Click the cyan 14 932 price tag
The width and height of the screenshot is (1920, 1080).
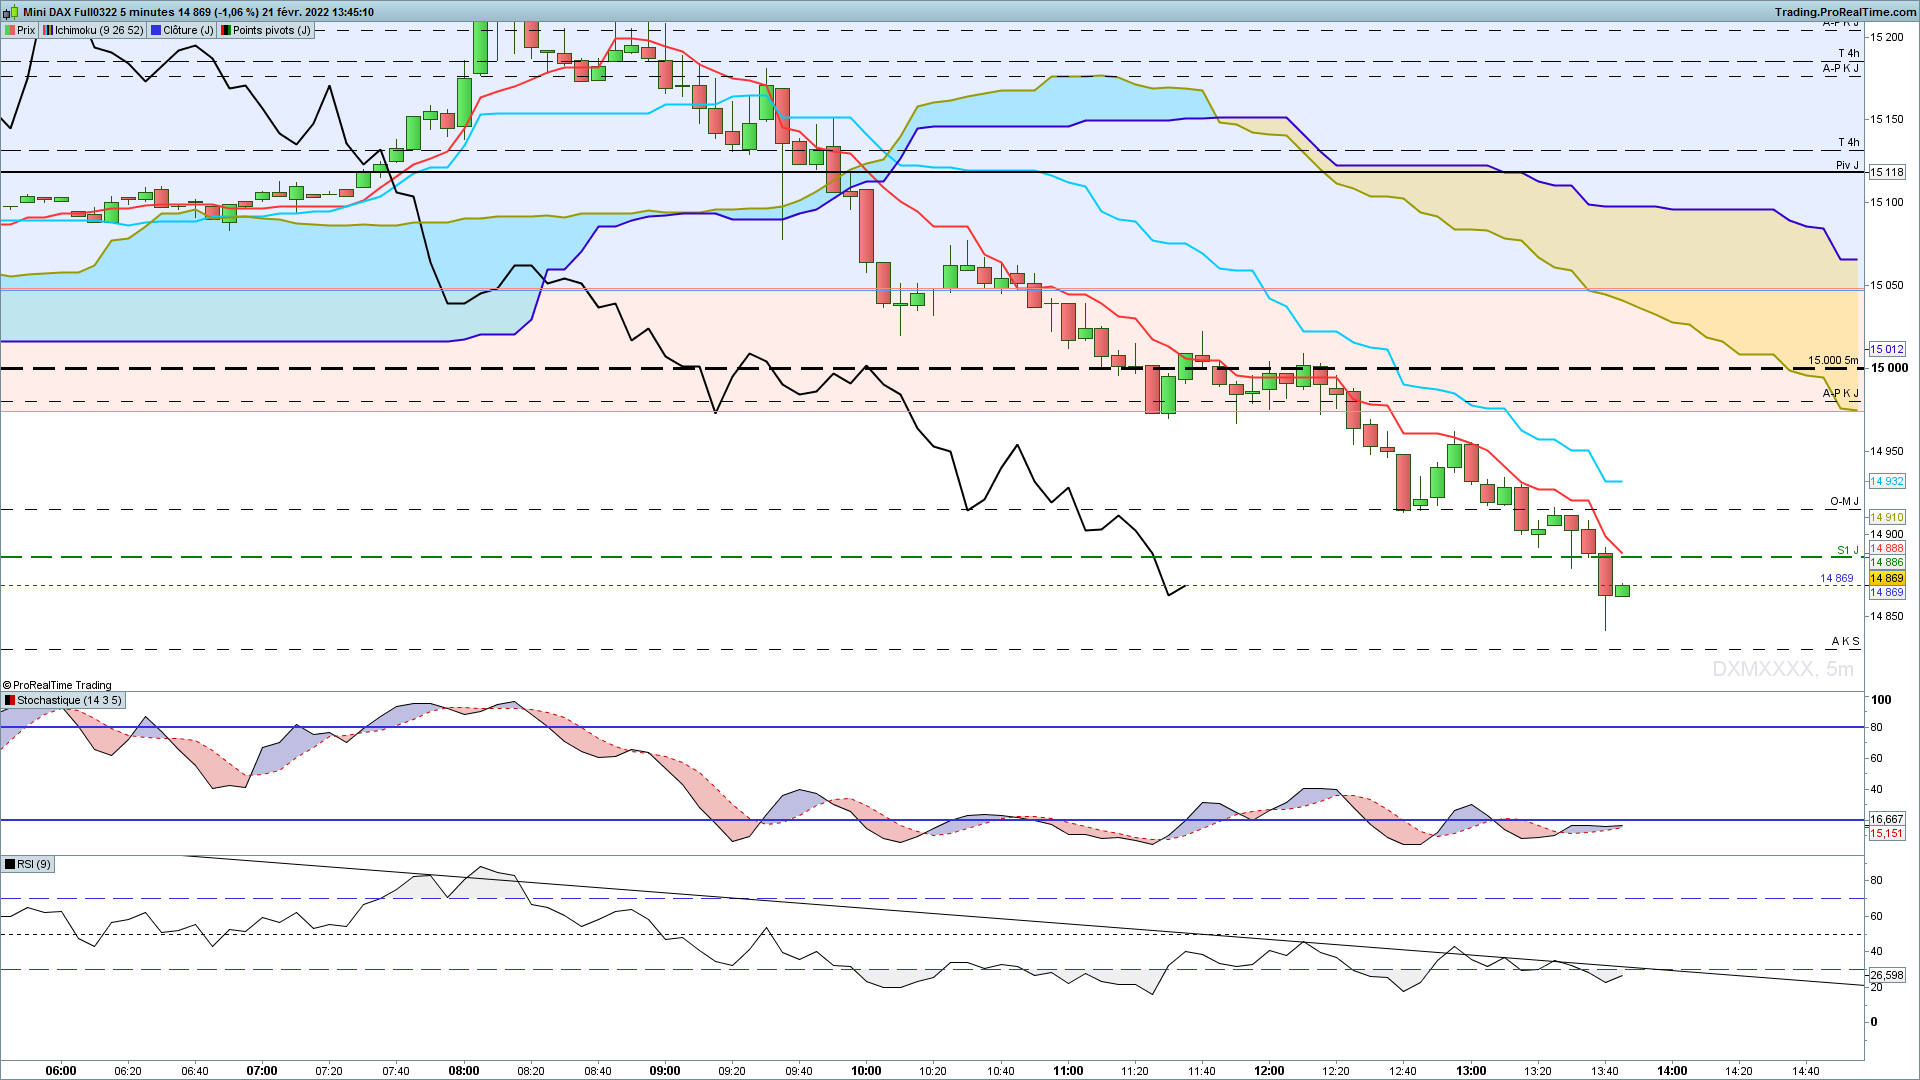click(x=1887, y=481)
